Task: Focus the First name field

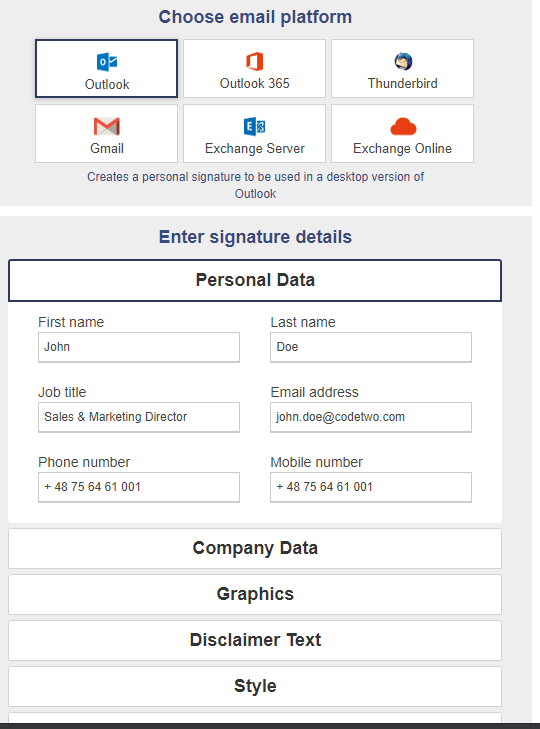Action: click(139, 347)
